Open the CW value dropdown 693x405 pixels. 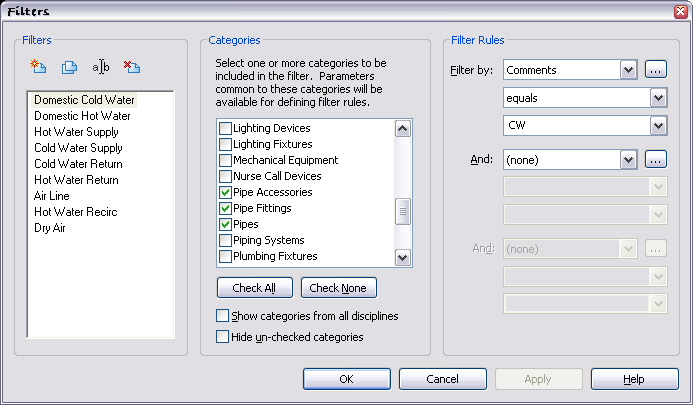click(x=657, y=126)
